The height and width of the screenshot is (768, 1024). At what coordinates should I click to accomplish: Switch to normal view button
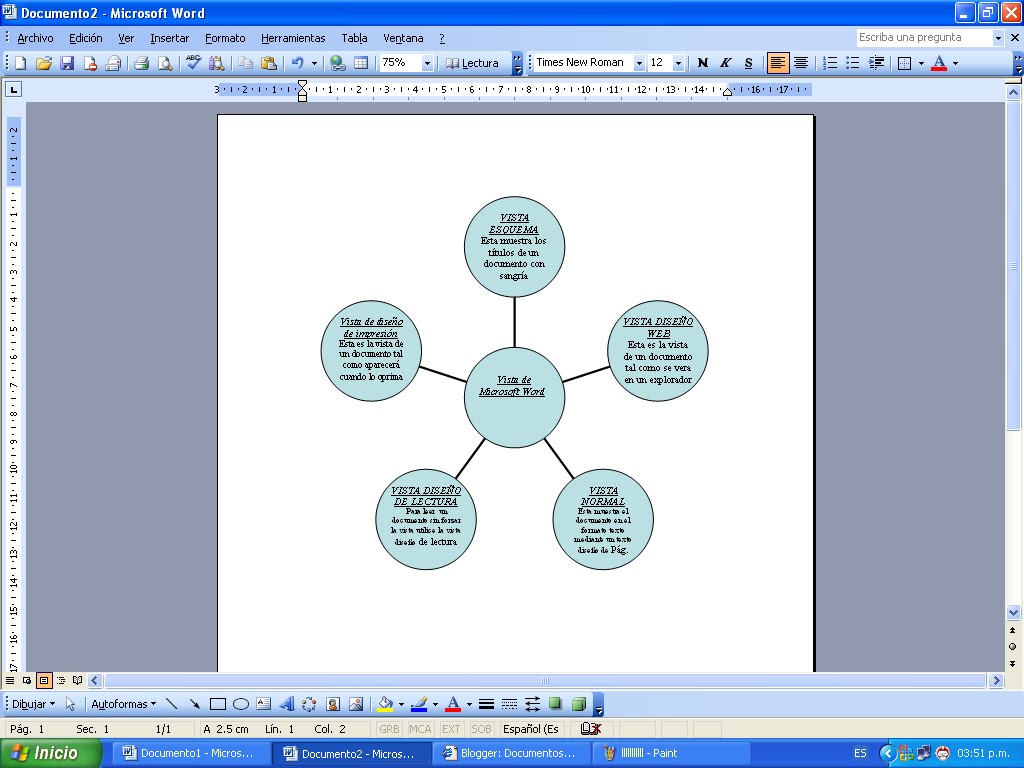tap(10, 680)
